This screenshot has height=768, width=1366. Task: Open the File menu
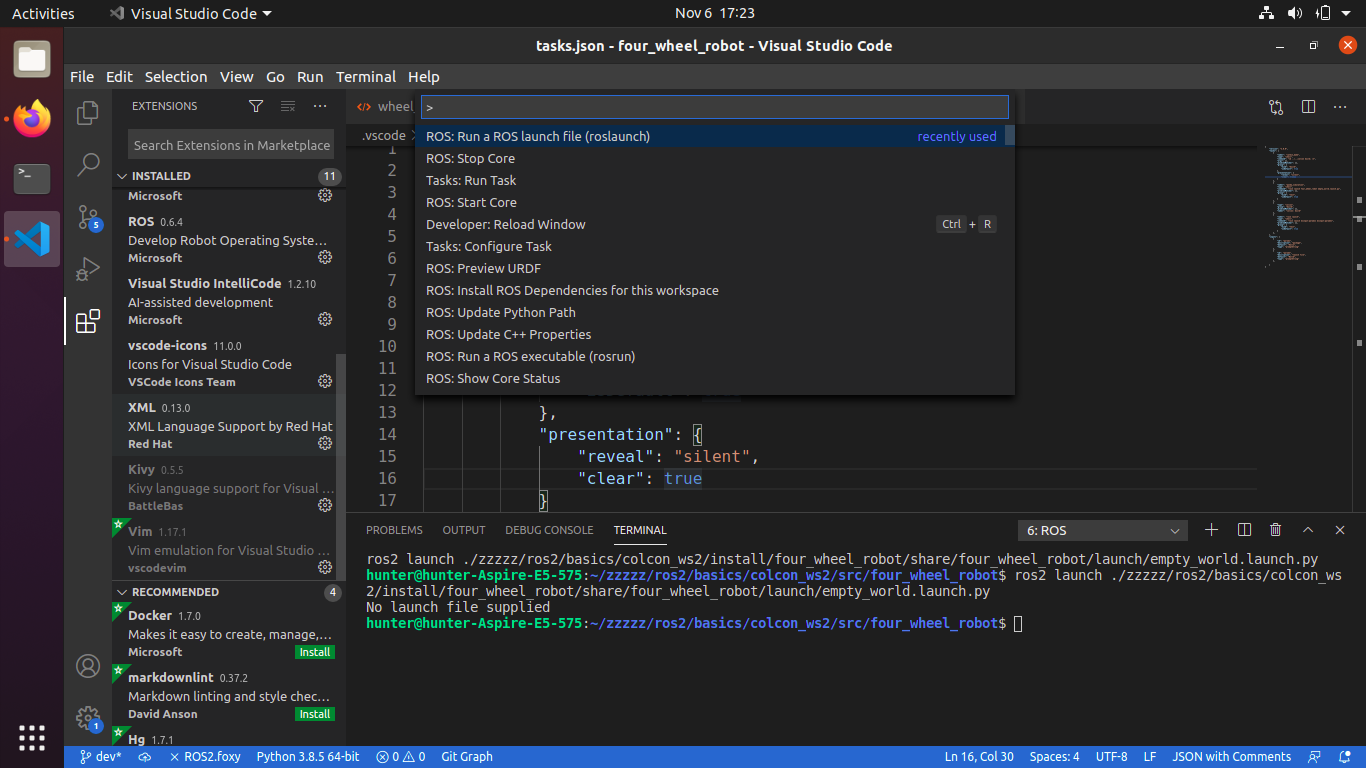pyautogui.click(x=82, y=77)
